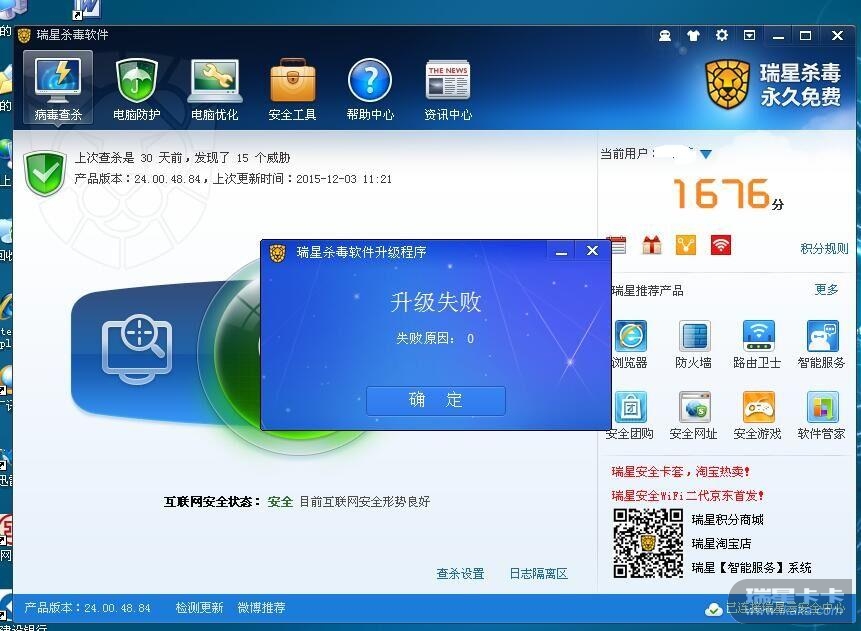Image resolution: width=861 pixels, height=631 pixels.
Task: Close the 升级失败 upgrade dialog
Action: click(592, 251)
